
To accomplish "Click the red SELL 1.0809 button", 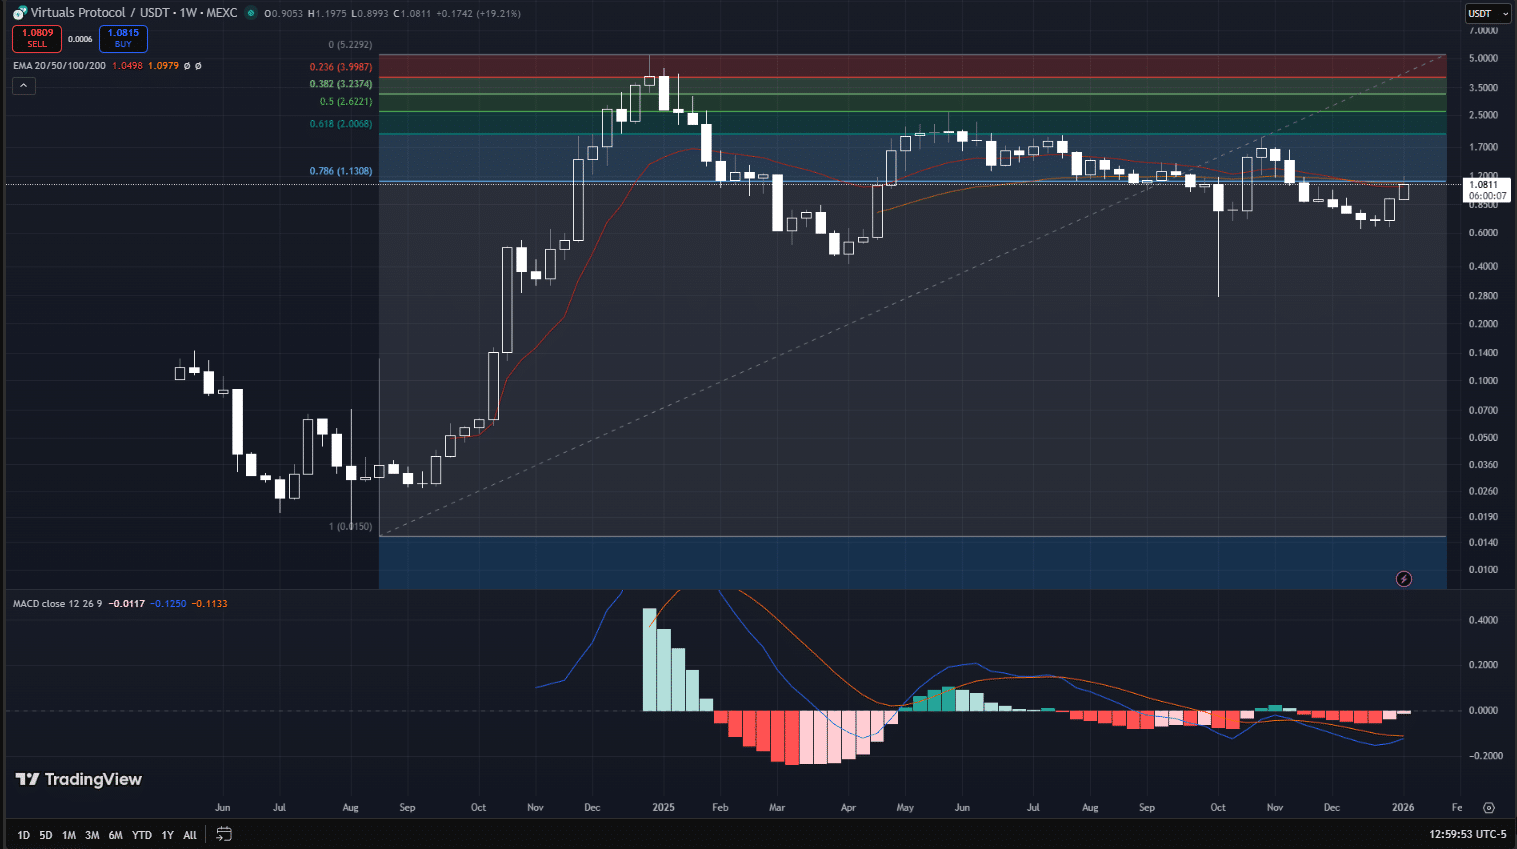I will pos(37,38).
